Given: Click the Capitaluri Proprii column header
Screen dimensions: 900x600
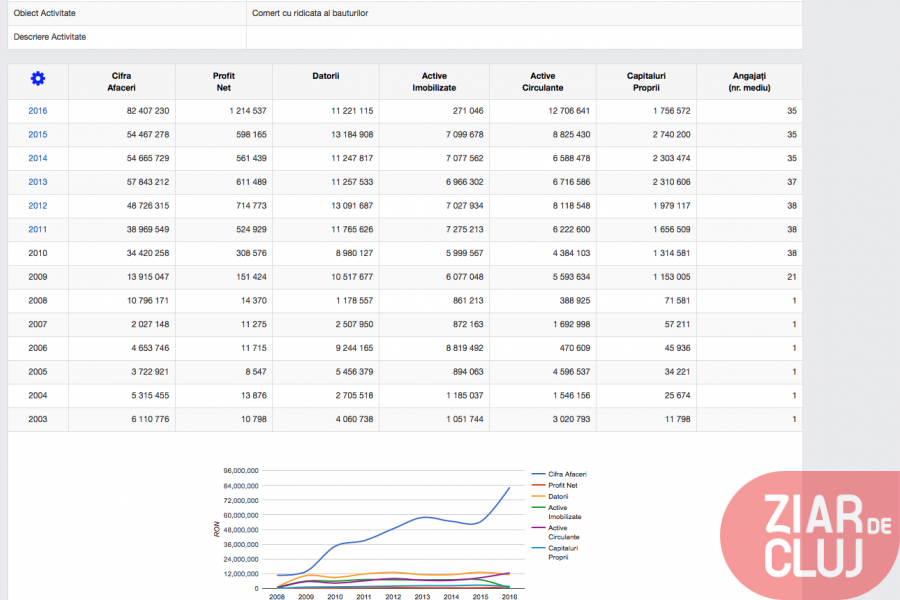Looking at the screenshot, I should (x=646, y=82).
